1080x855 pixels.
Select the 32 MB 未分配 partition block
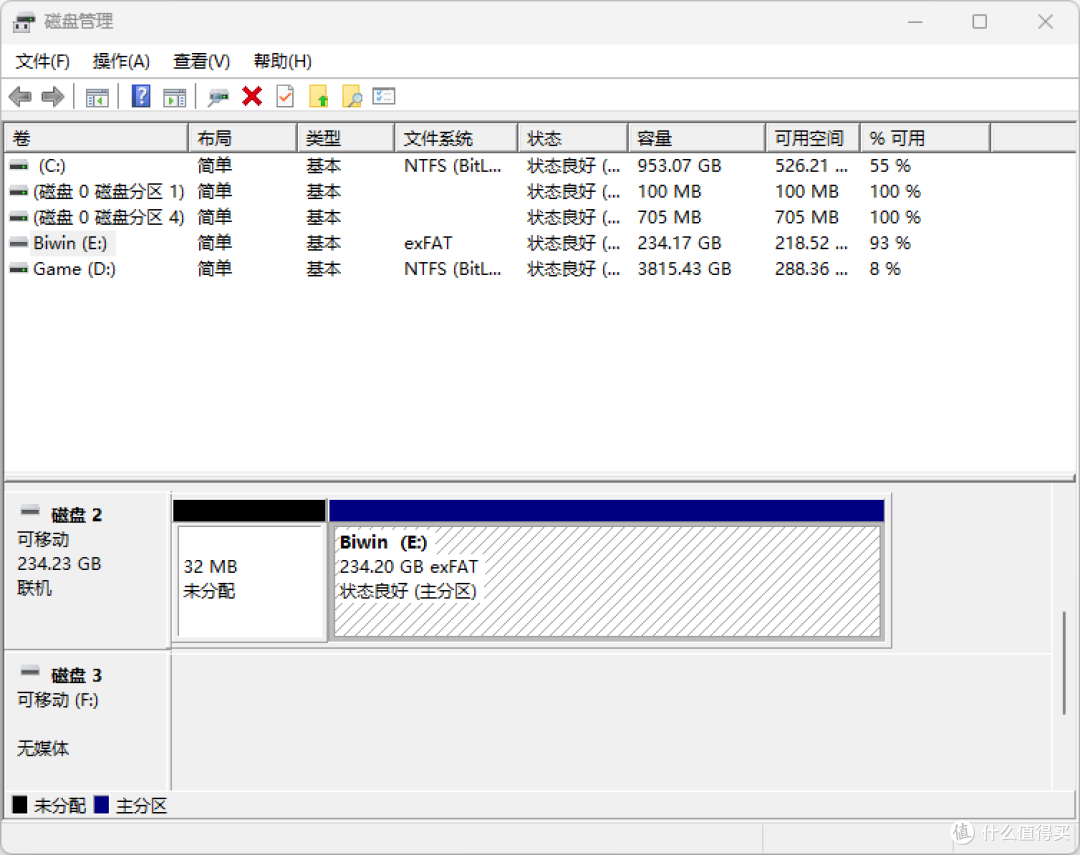(x=249, y=570)
